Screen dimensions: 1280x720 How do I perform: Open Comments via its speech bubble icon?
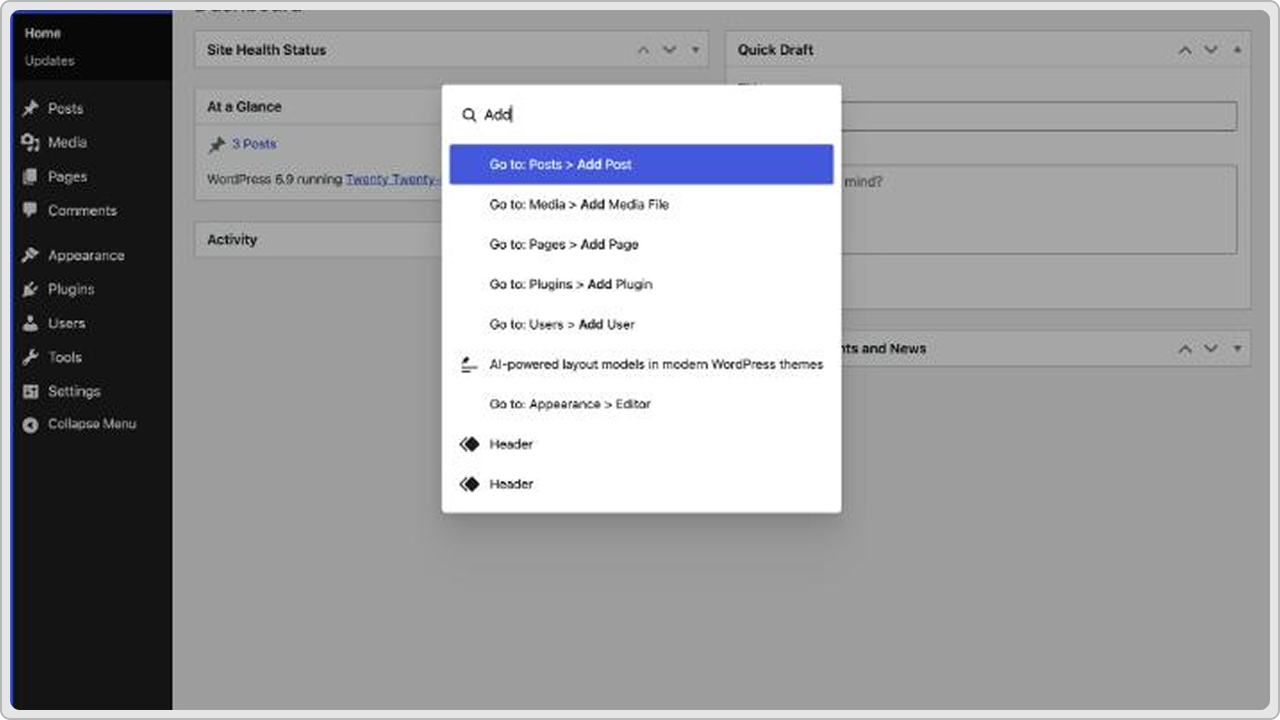[x=26, y=210]
